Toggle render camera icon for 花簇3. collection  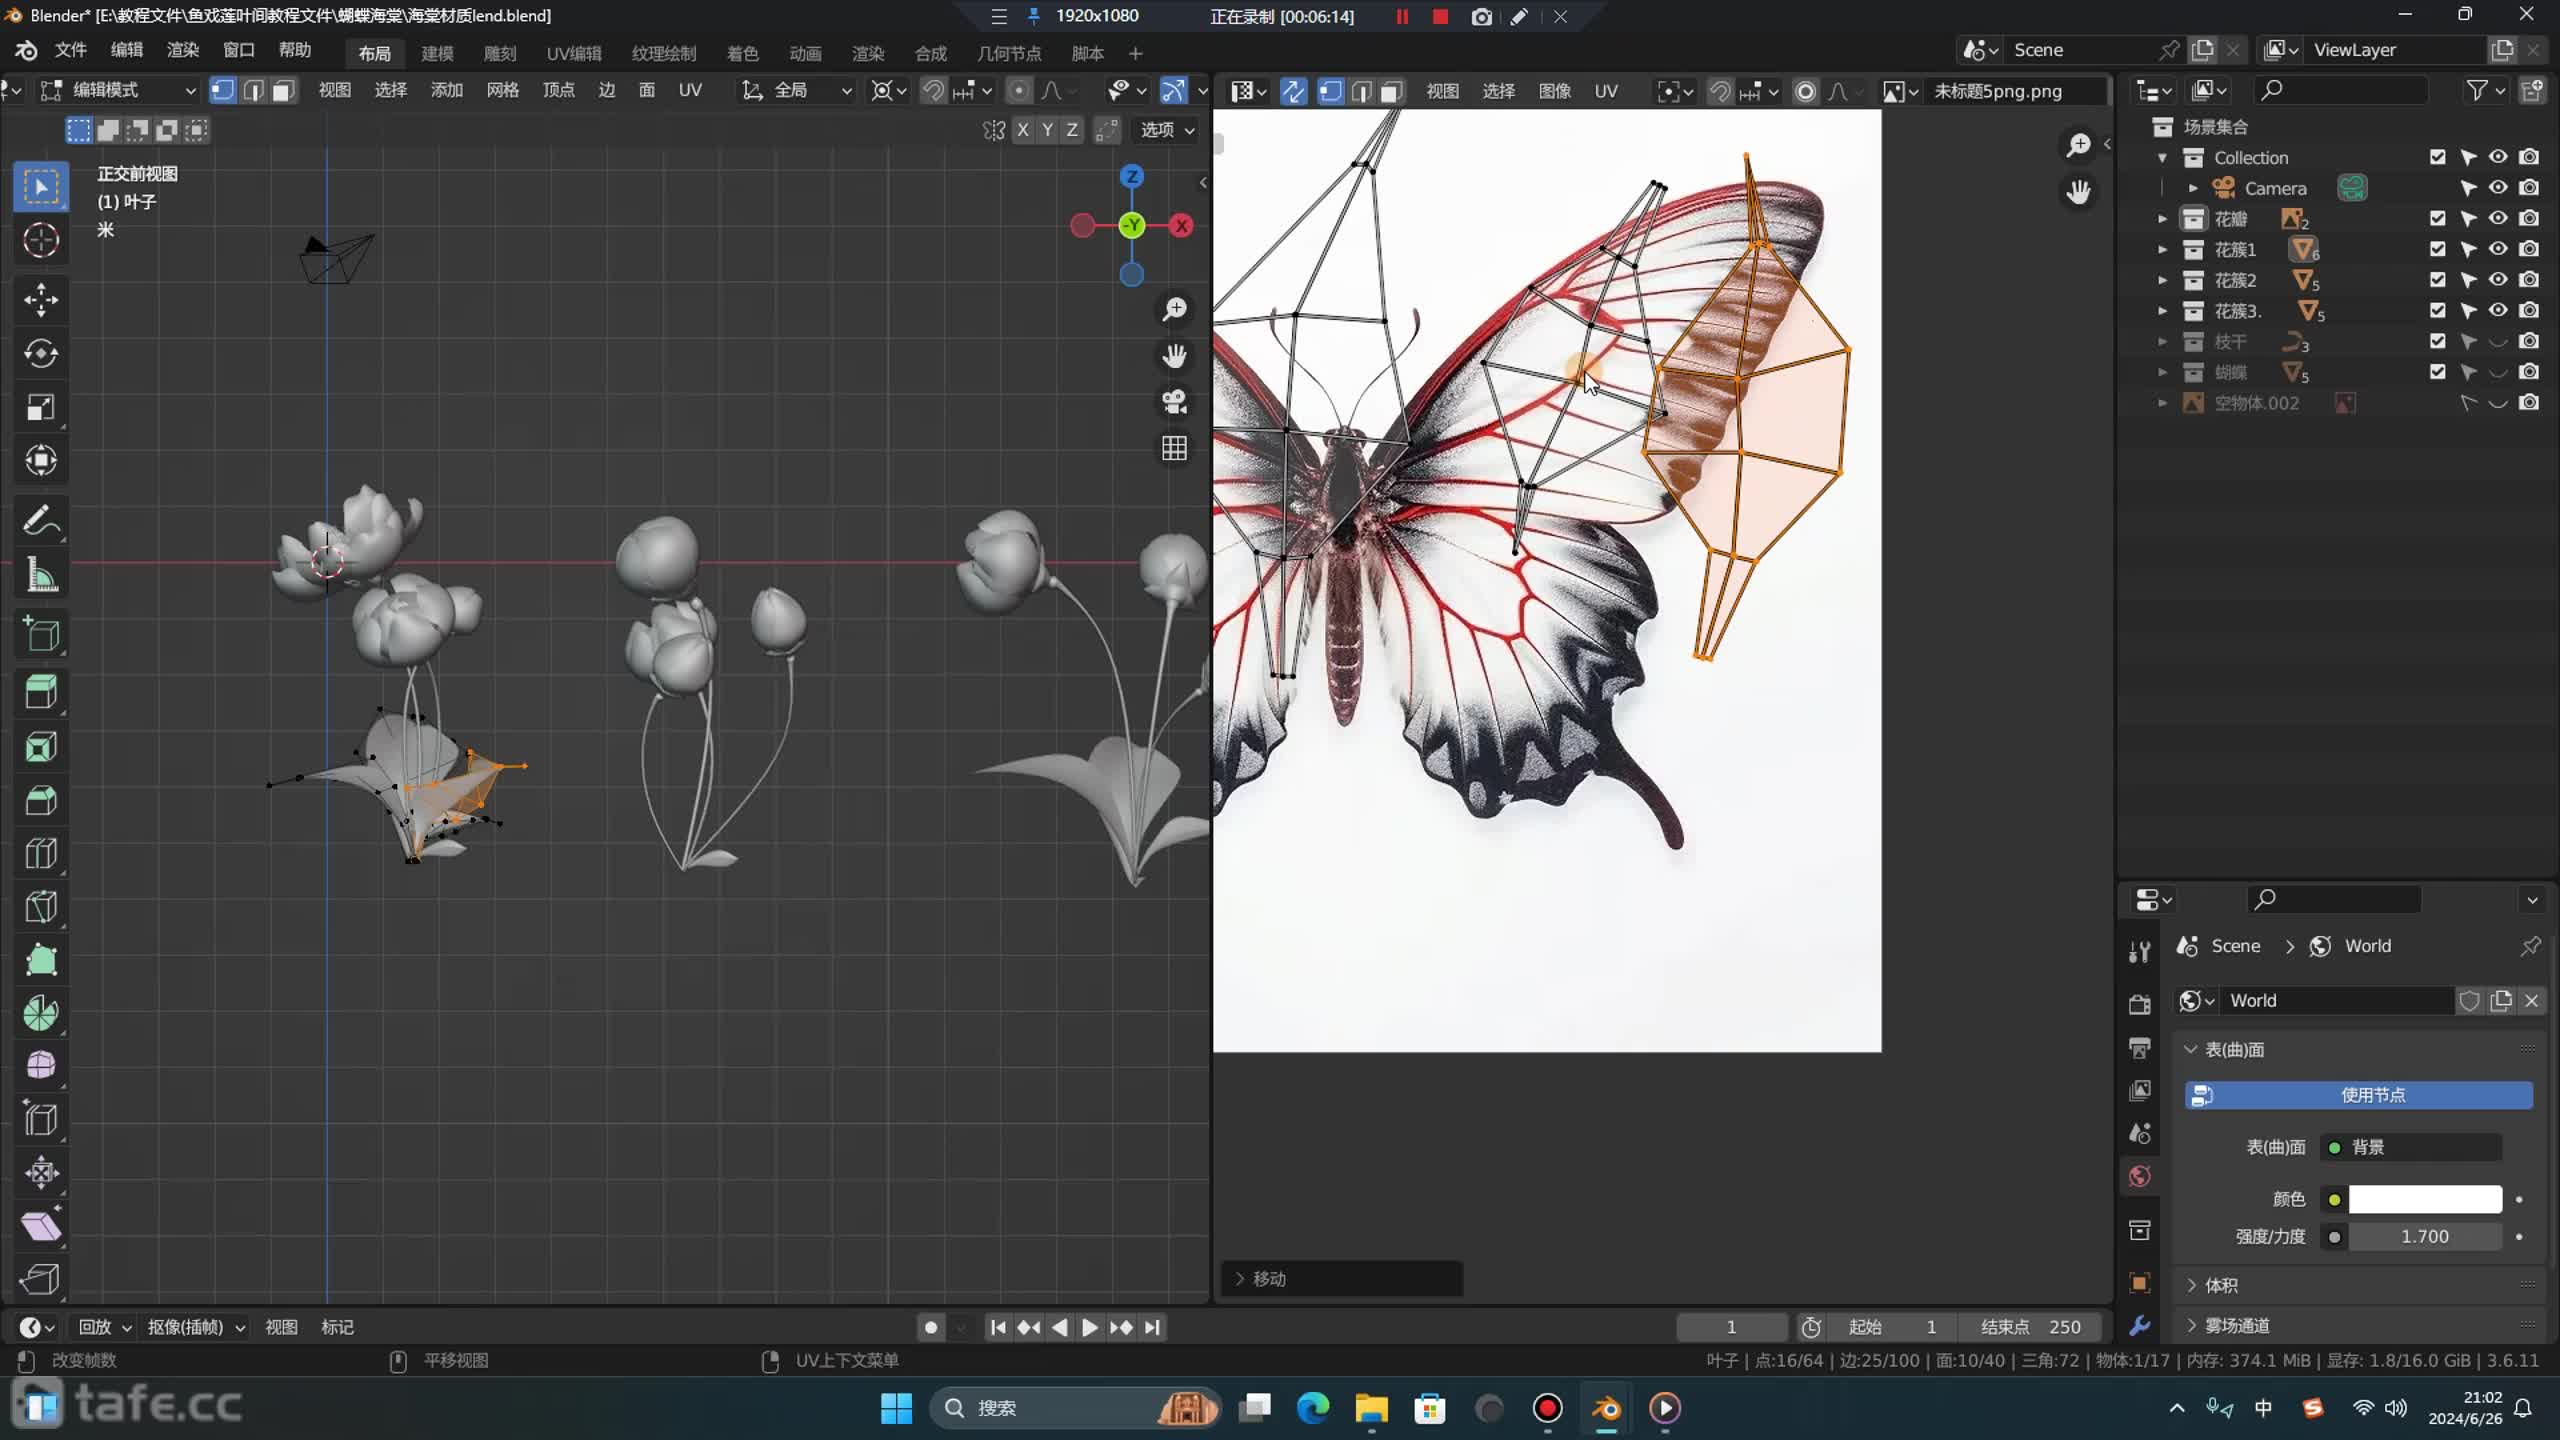pyautogui.click(x=2529, y=311)
